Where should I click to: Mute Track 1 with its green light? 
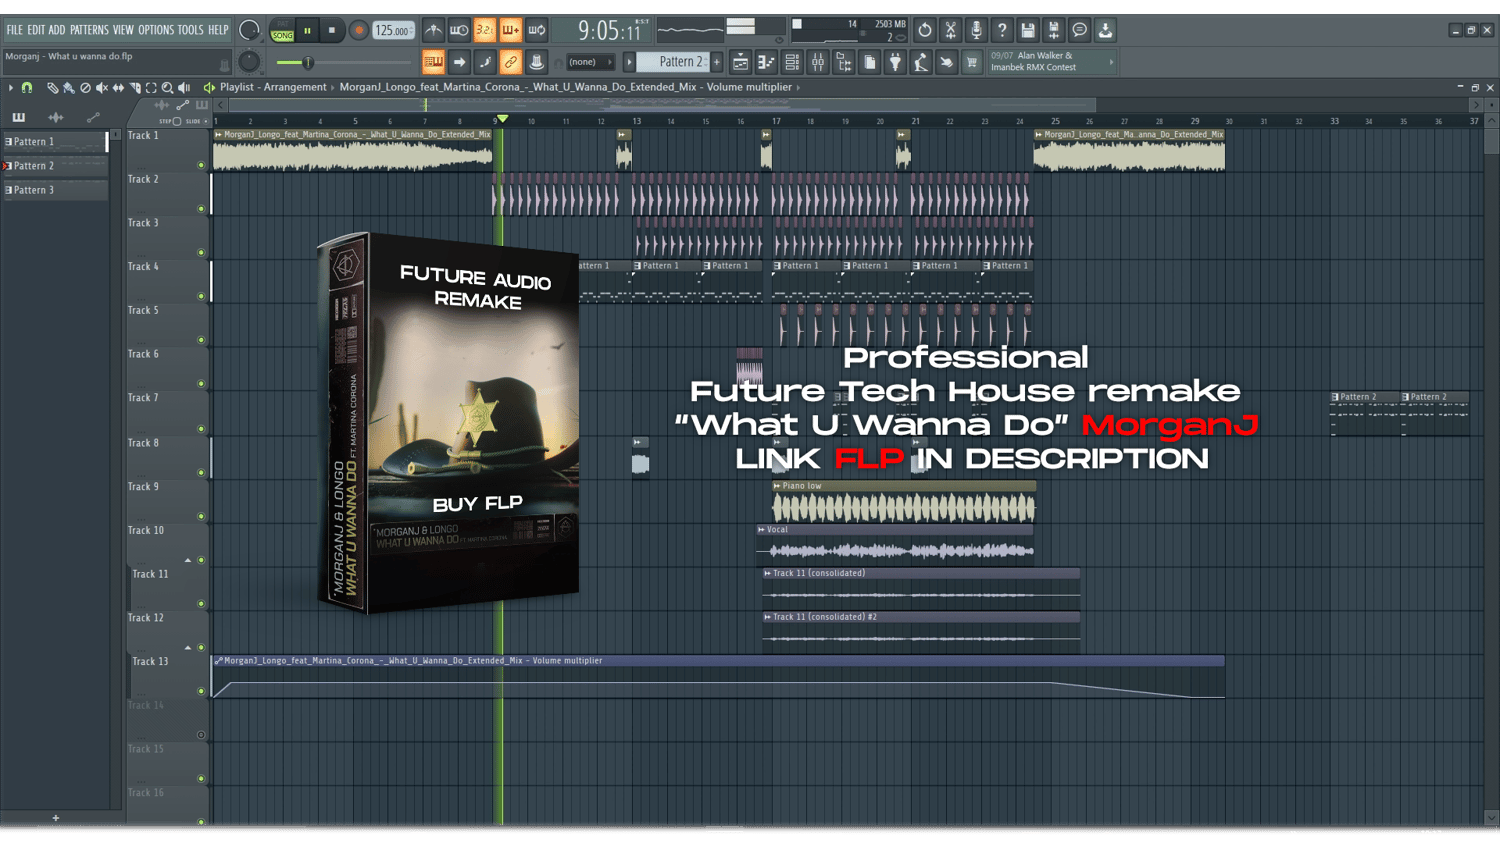point(201,165)
